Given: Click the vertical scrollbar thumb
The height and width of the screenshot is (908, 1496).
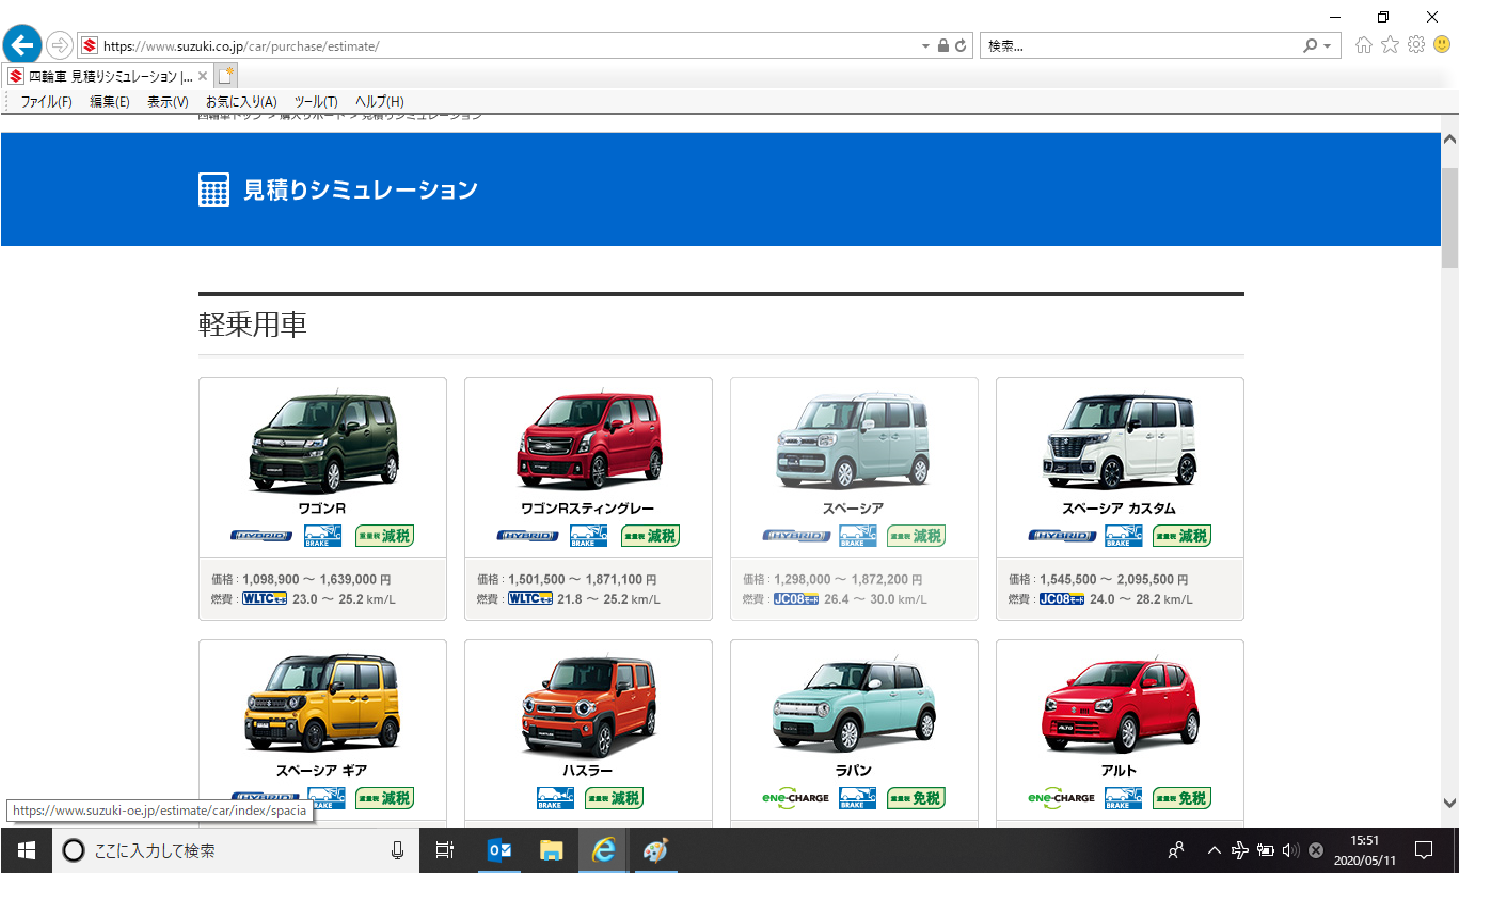Looking at the screenshot, I should click(x=1449, y=217).
